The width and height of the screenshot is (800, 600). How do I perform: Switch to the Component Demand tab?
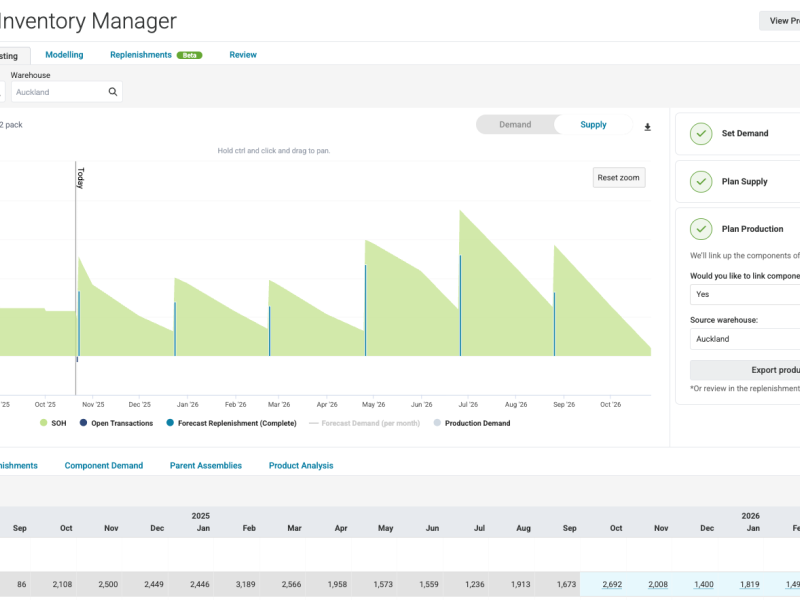(x=104, y=466)
